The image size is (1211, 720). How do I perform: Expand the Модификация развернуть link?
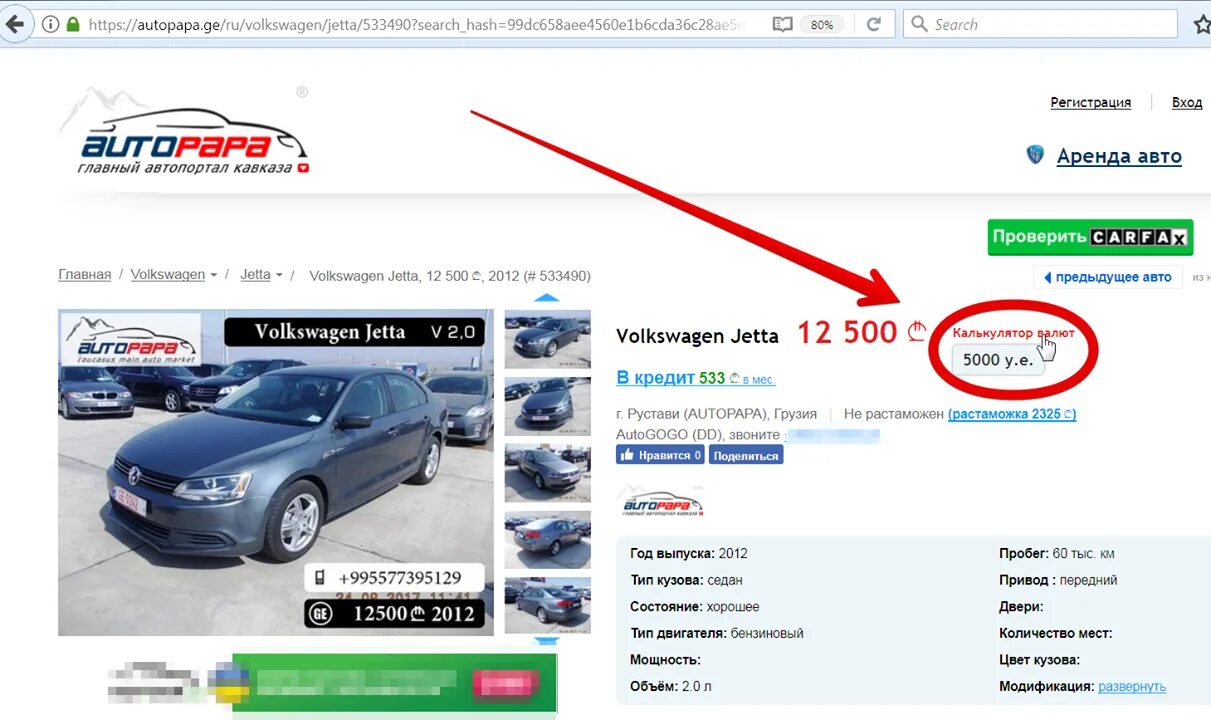[x=1132, y=687]
